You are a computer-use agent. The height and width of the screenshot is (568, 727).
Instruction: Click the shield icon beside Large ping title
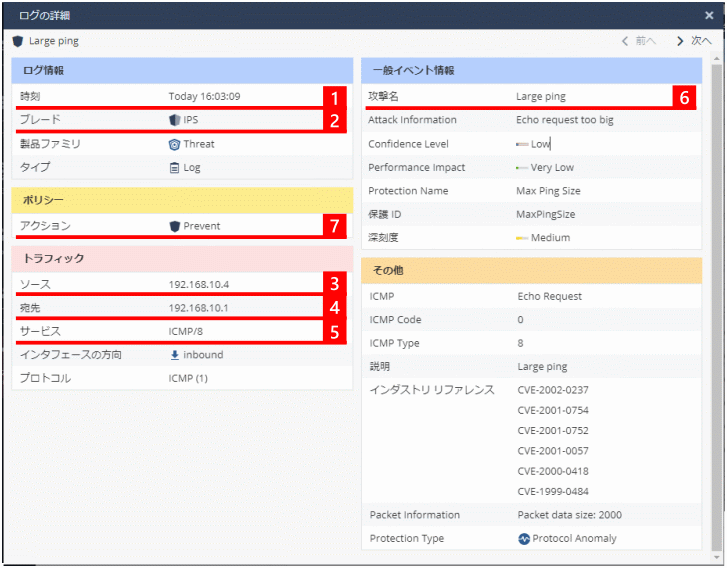click(18, 42)
